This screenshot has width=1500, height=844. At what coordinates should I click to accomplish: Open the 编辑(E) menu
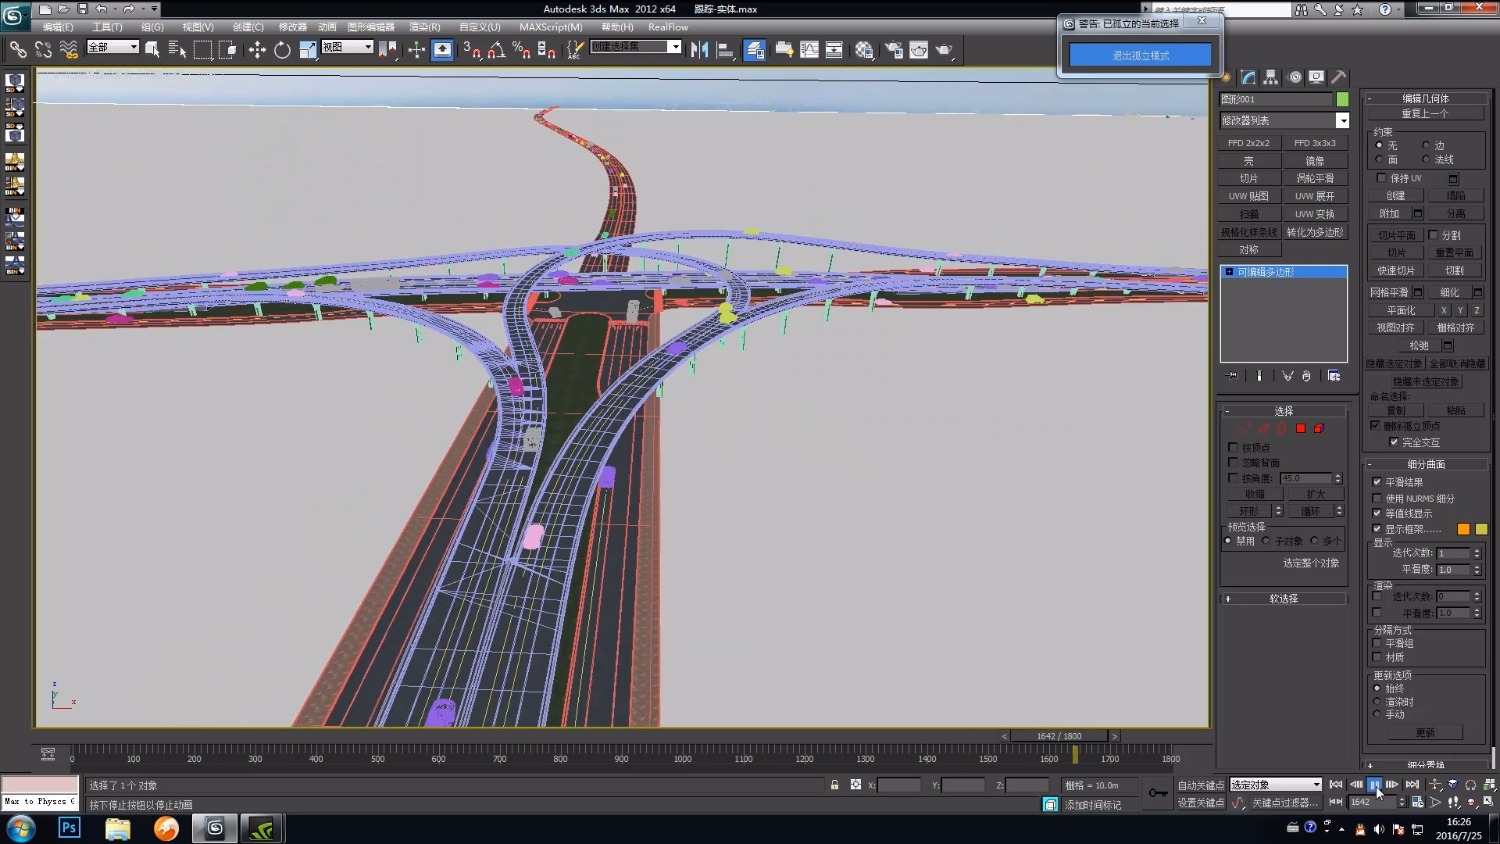(x=58, y=27)
